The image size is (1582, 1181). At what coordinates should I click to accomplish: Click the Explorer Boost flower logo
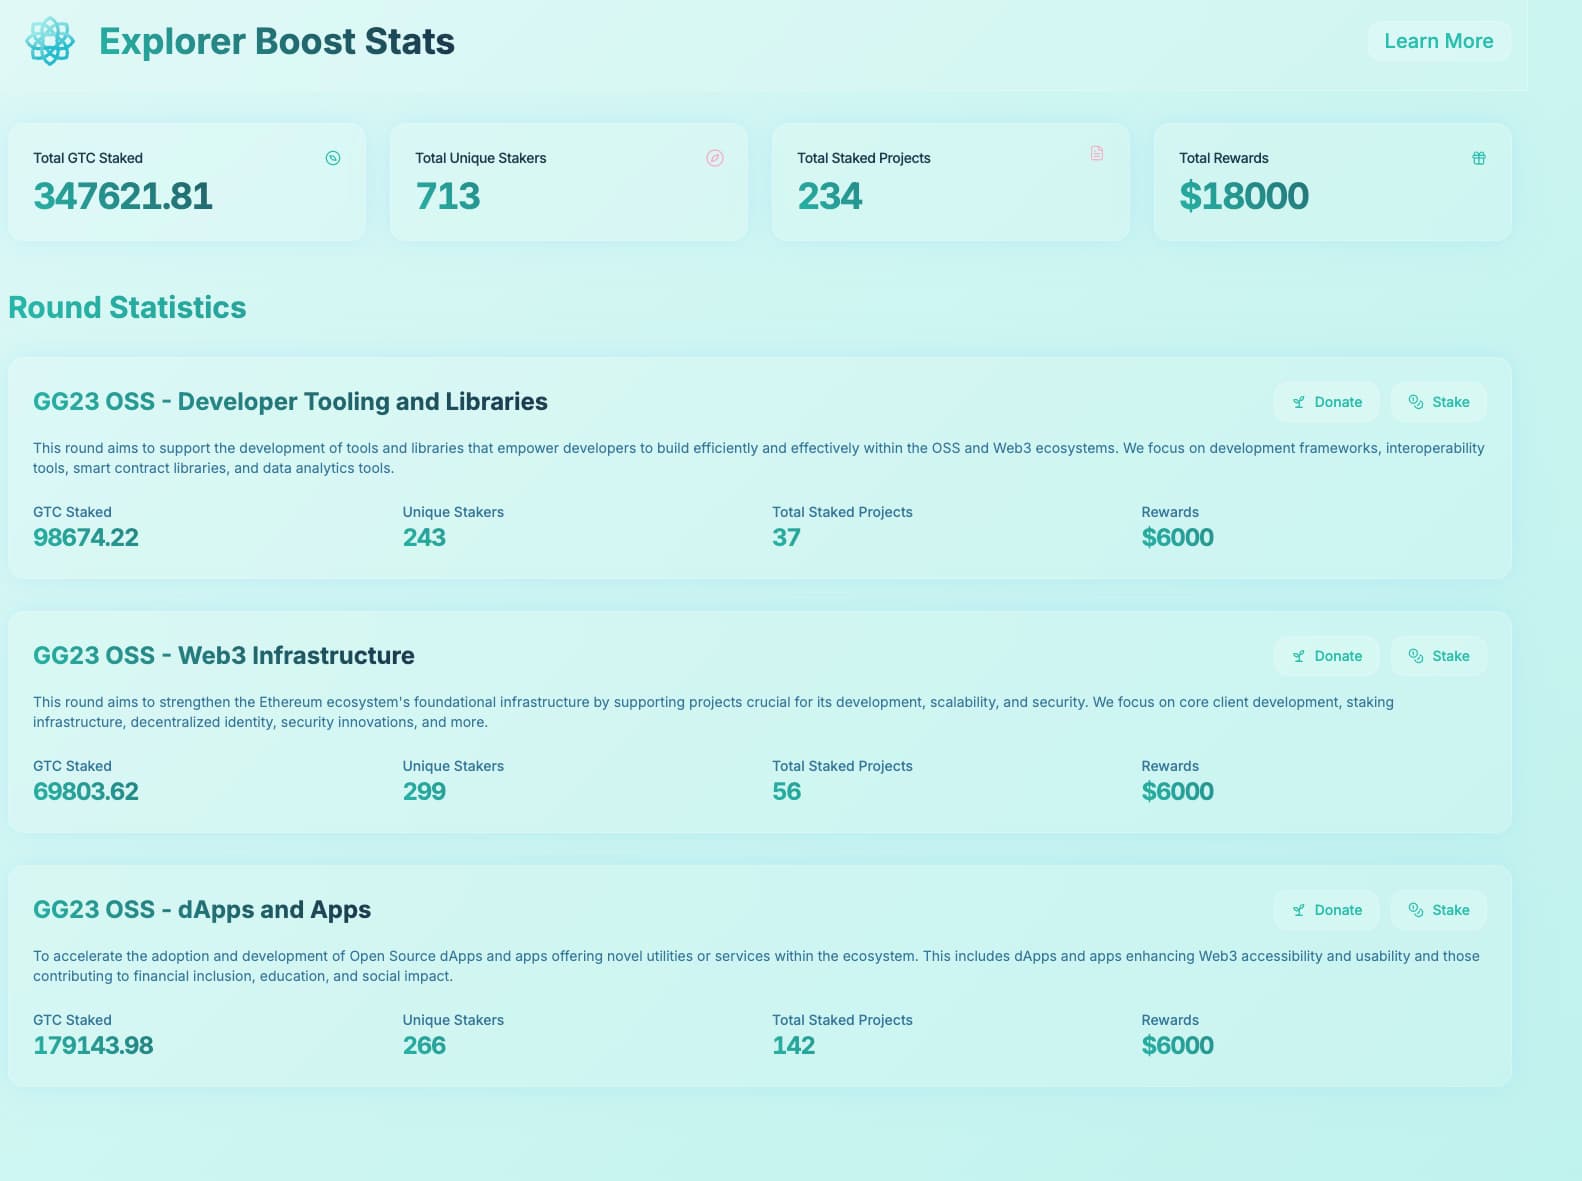coord(50,41)
